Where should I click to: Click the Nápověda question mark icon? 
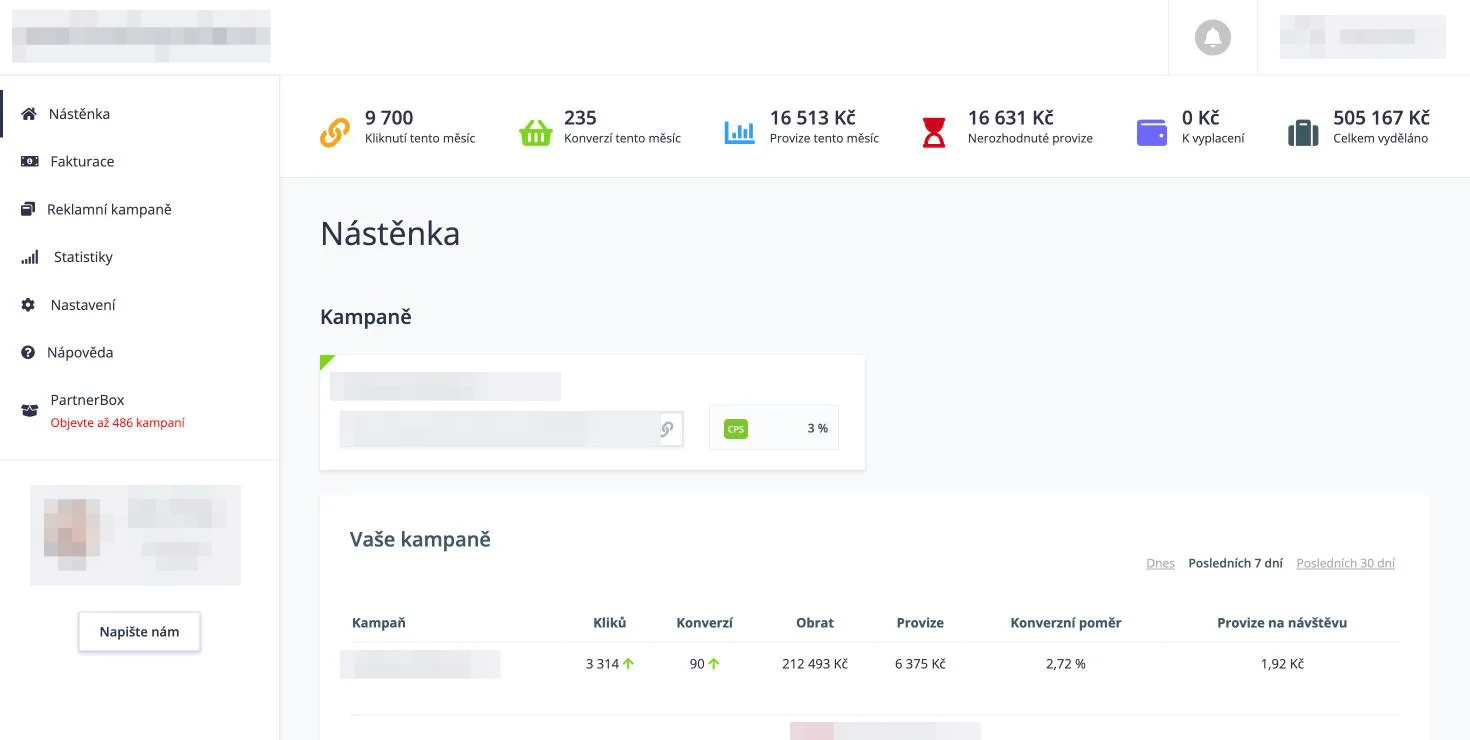(x=28, y=353)
